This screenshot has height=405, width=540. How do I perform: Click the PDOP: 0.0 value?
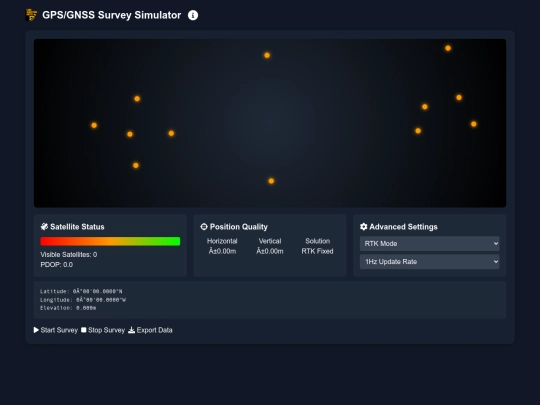click(56, 264)
